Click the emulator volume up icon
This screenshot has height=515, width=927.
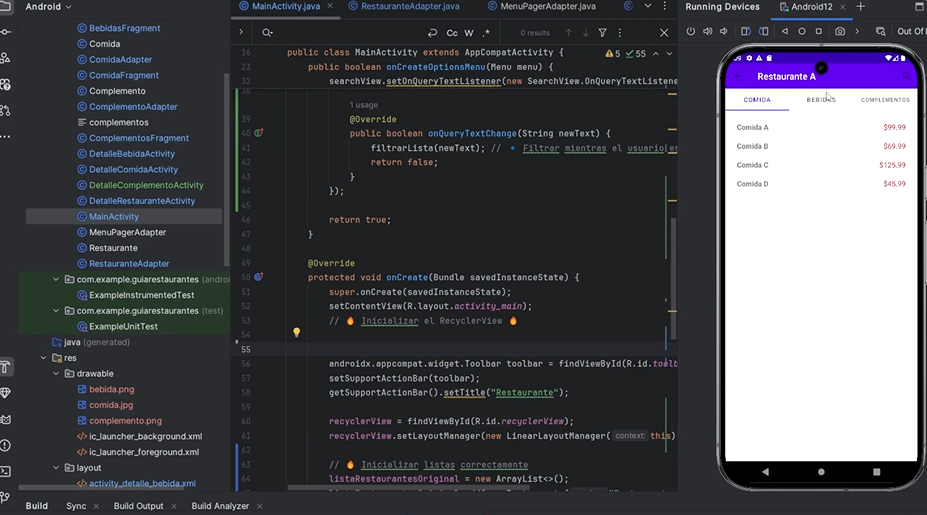707,31
